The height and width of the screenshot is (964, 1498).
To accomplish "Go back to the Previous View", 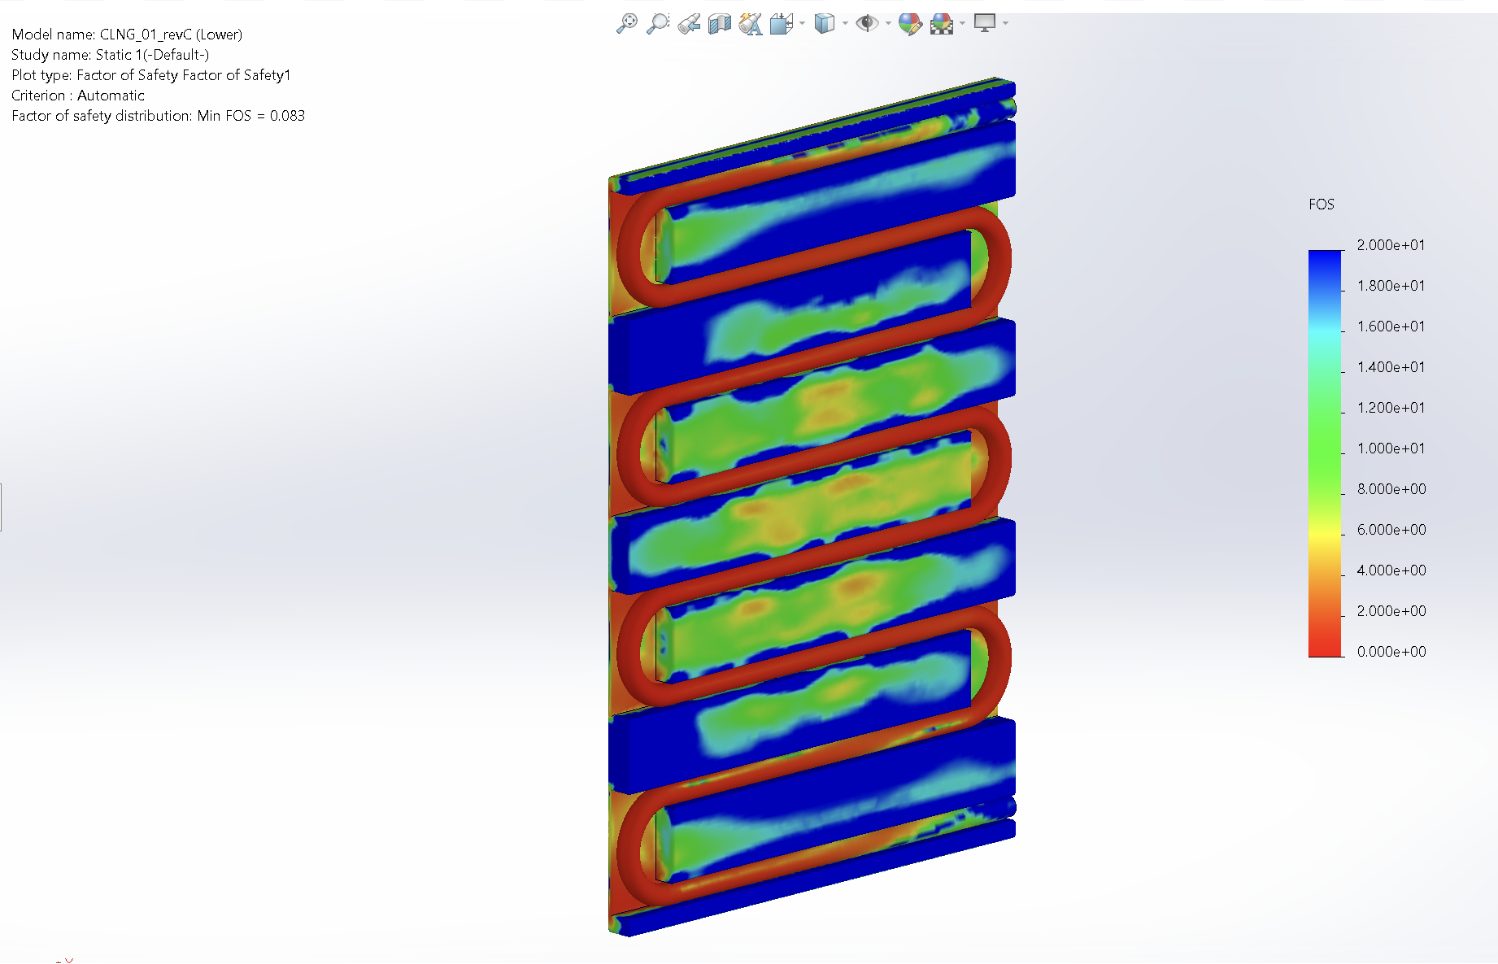I will (x=688, y=23).
